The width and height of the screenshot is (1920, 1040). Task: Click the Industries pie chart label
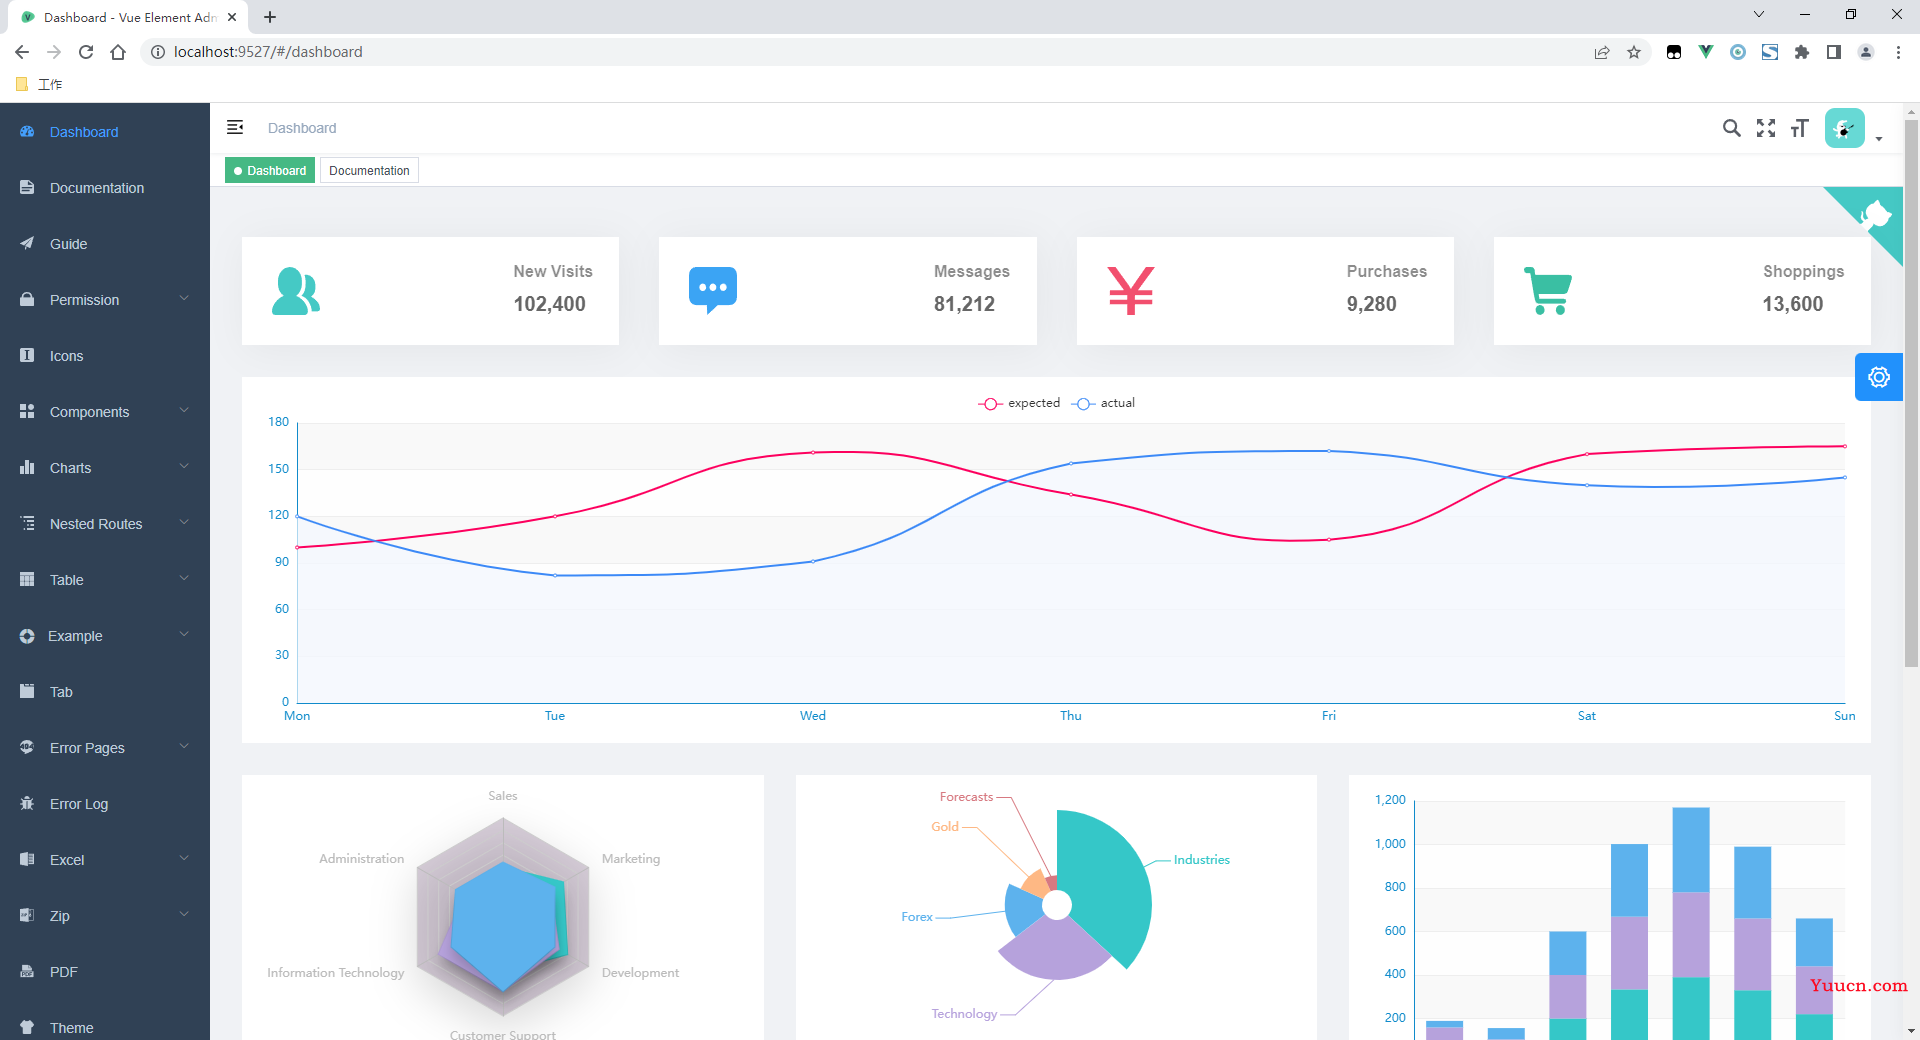pos(1201,860)
